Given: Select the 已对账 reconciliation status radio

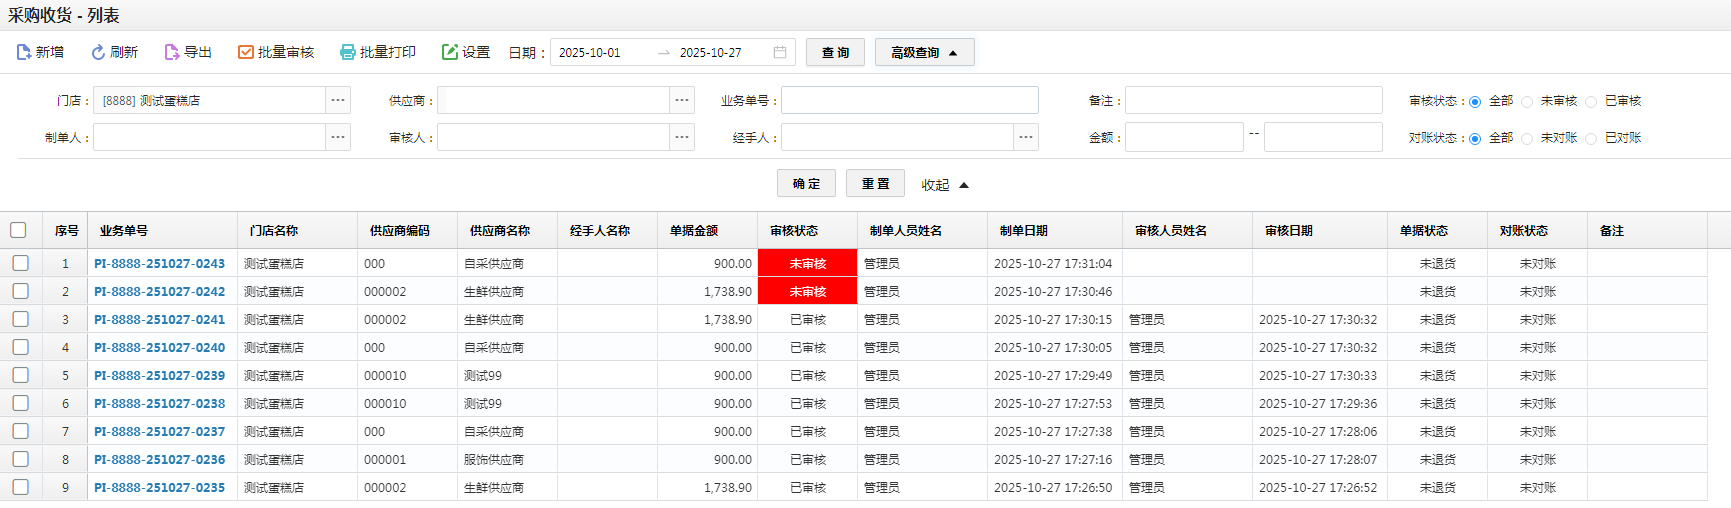Looking at the screenshot, I should [x=1591, y=139].
